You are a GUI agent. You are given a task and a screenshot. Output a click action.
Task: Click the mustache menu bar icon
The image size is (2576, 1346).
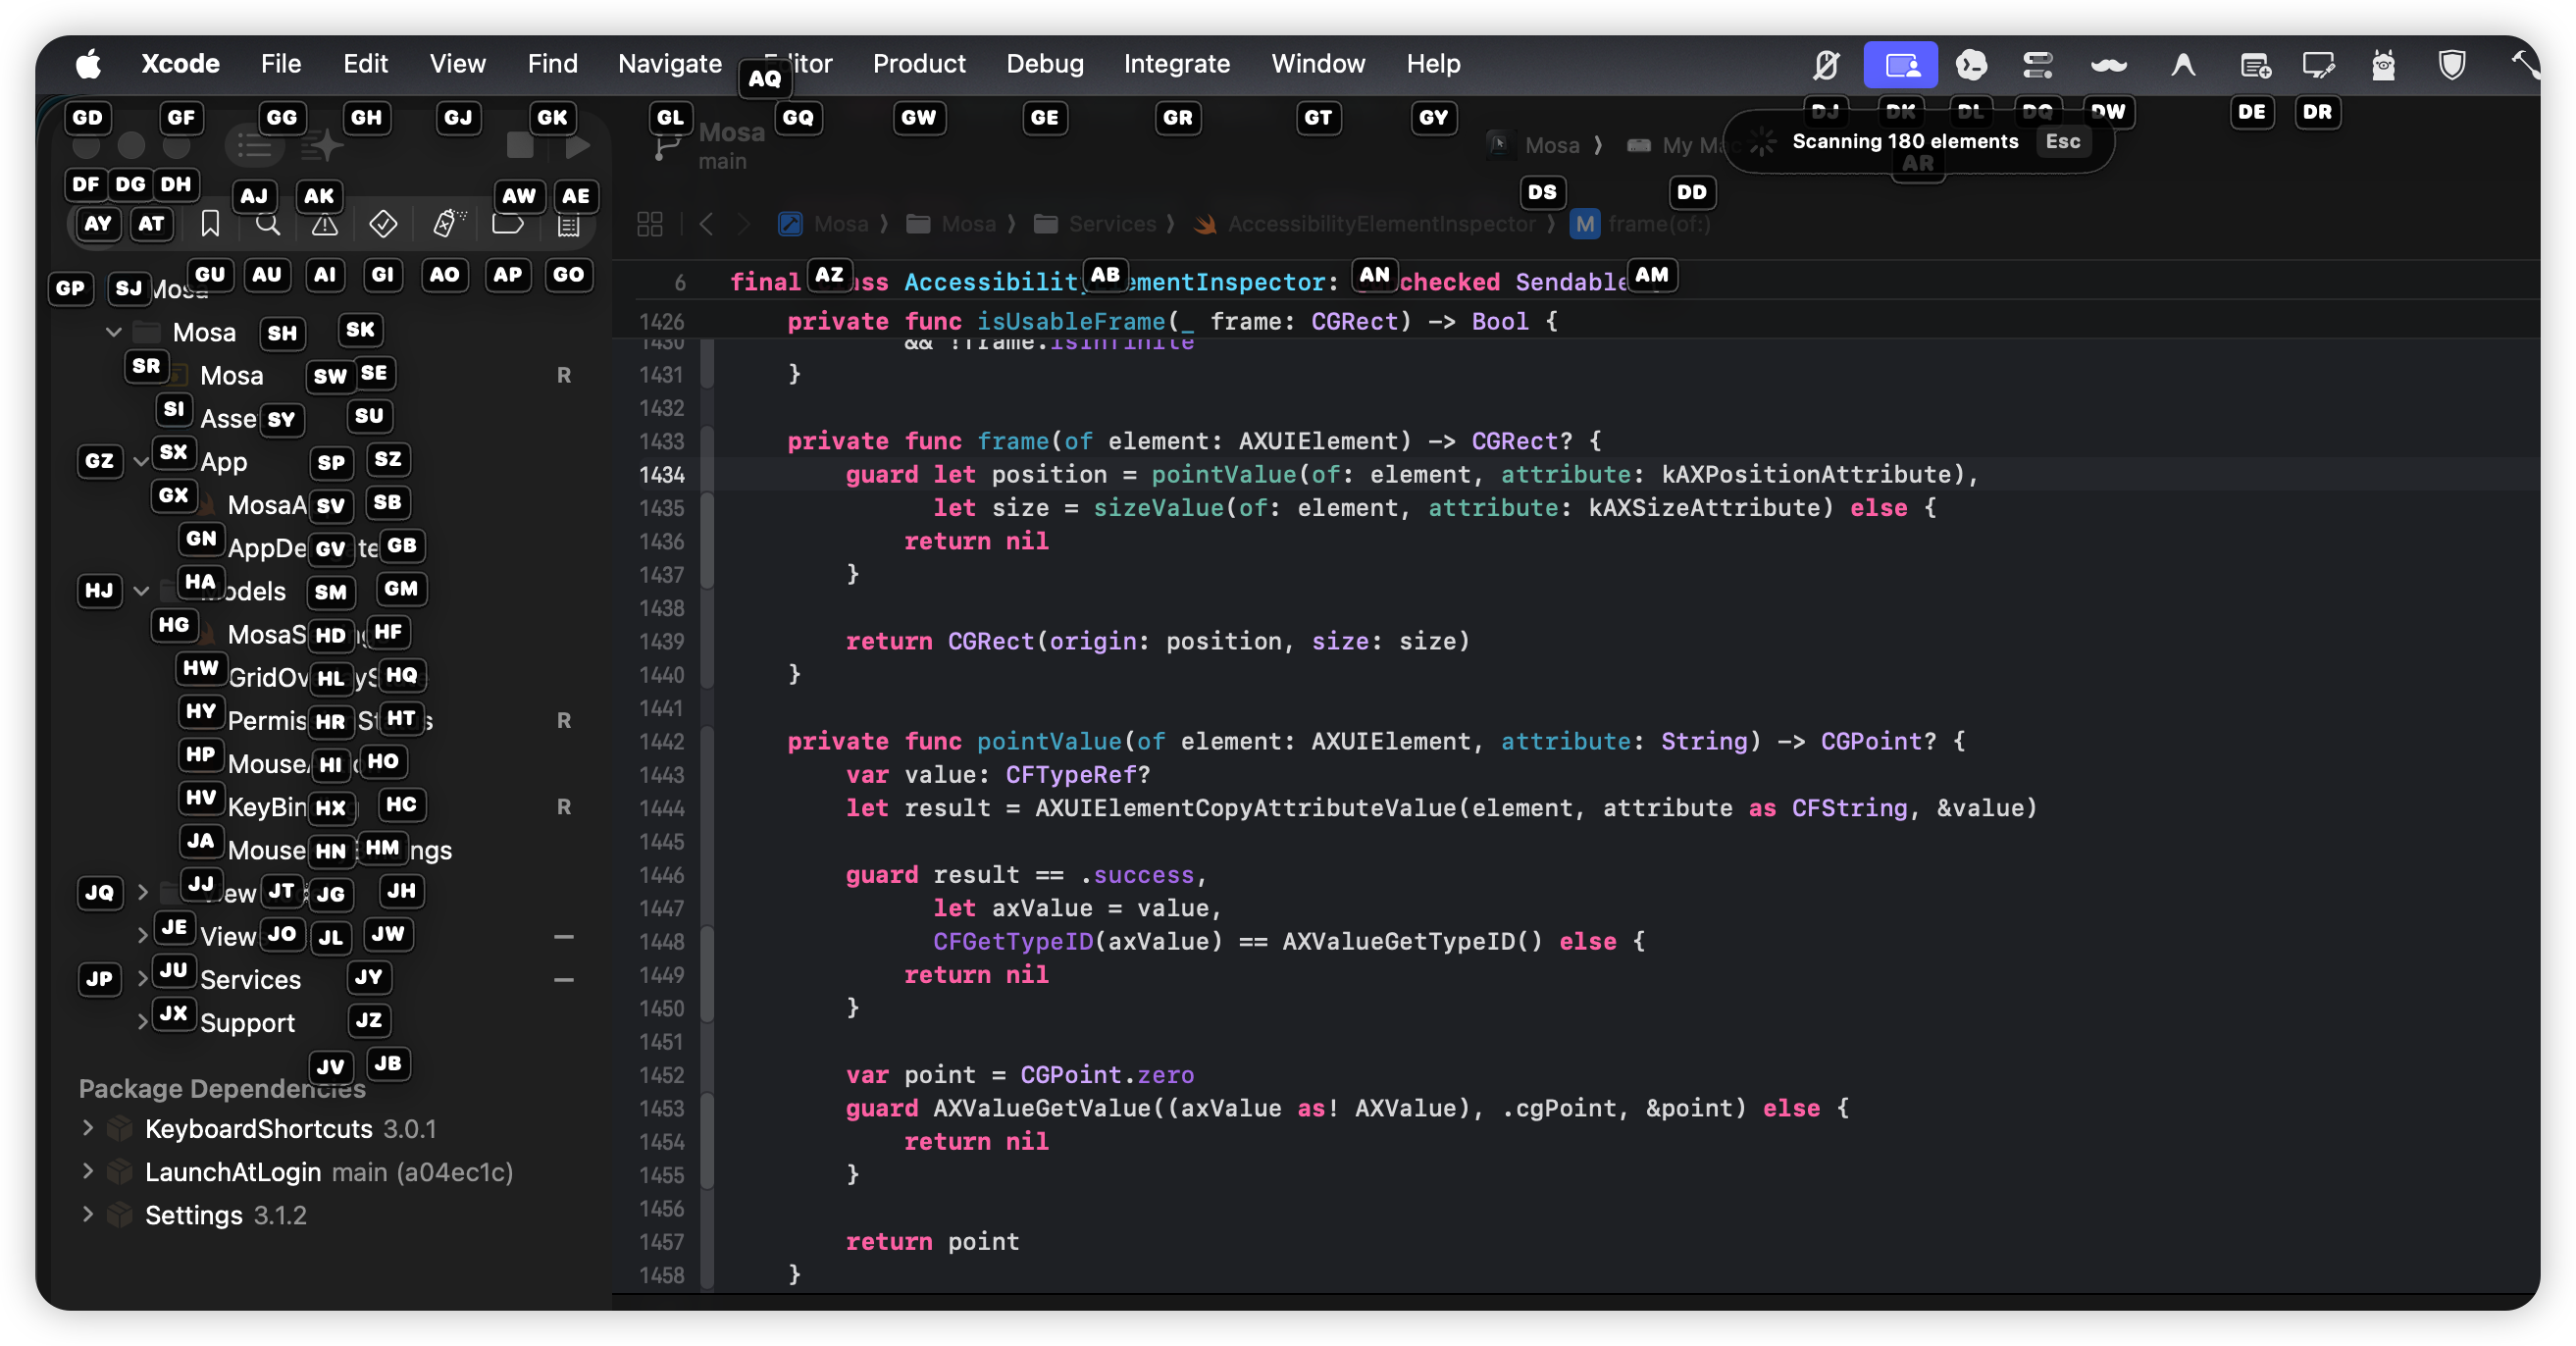tap(2108, 65)
